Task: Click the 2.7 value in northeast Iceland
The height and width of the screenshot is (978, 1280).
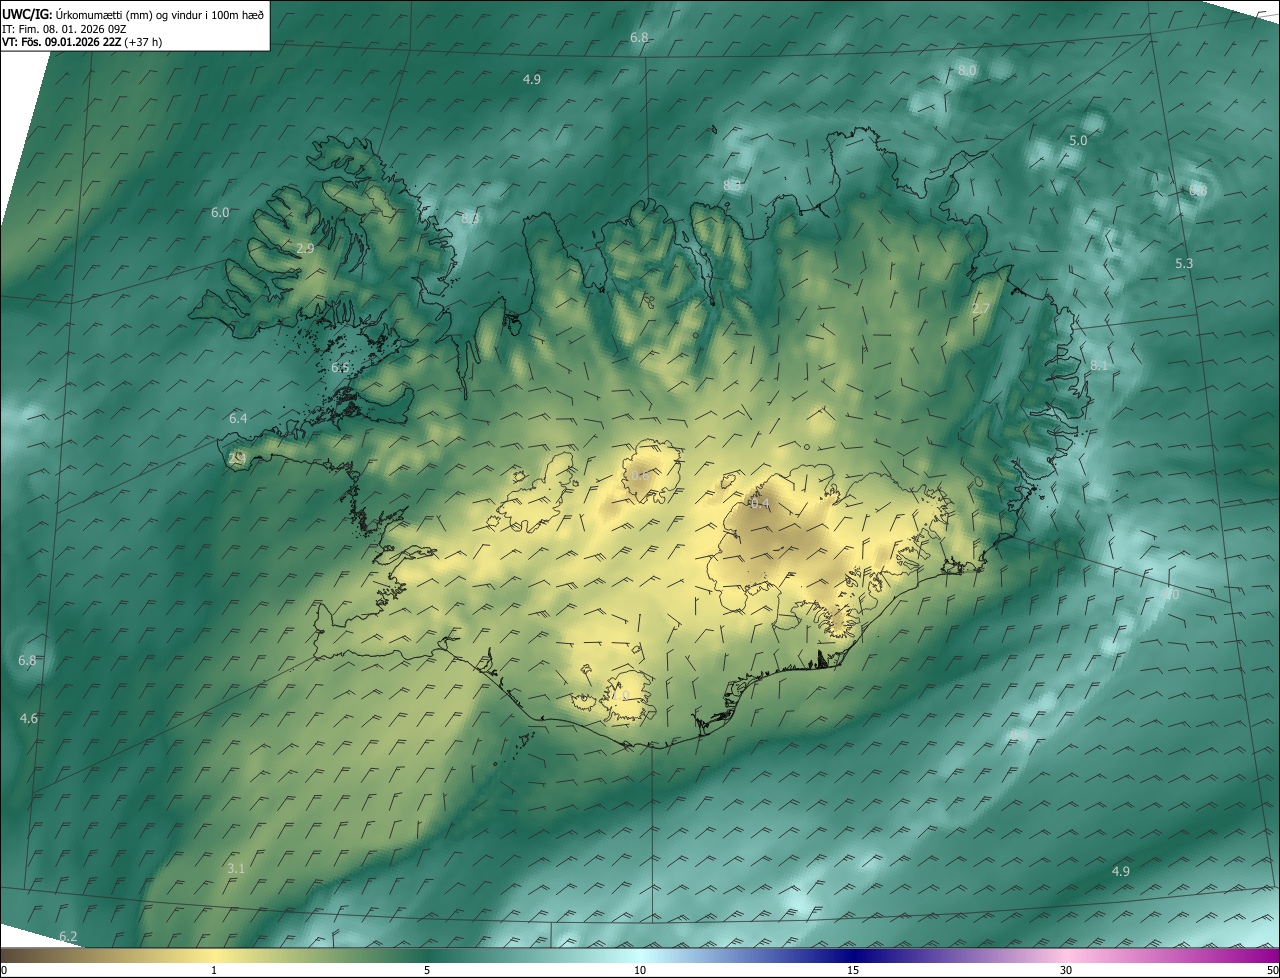Action: pos(981,309)
